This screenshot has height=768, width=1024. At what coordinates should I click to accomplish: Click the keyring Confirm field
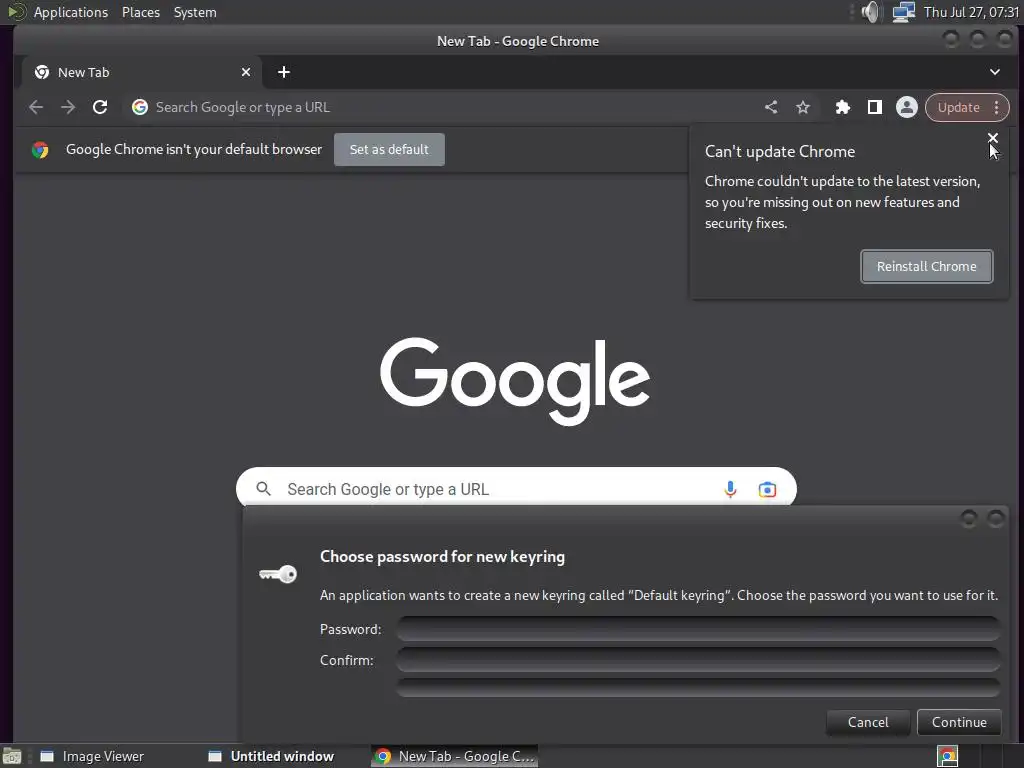pos(698,660)
